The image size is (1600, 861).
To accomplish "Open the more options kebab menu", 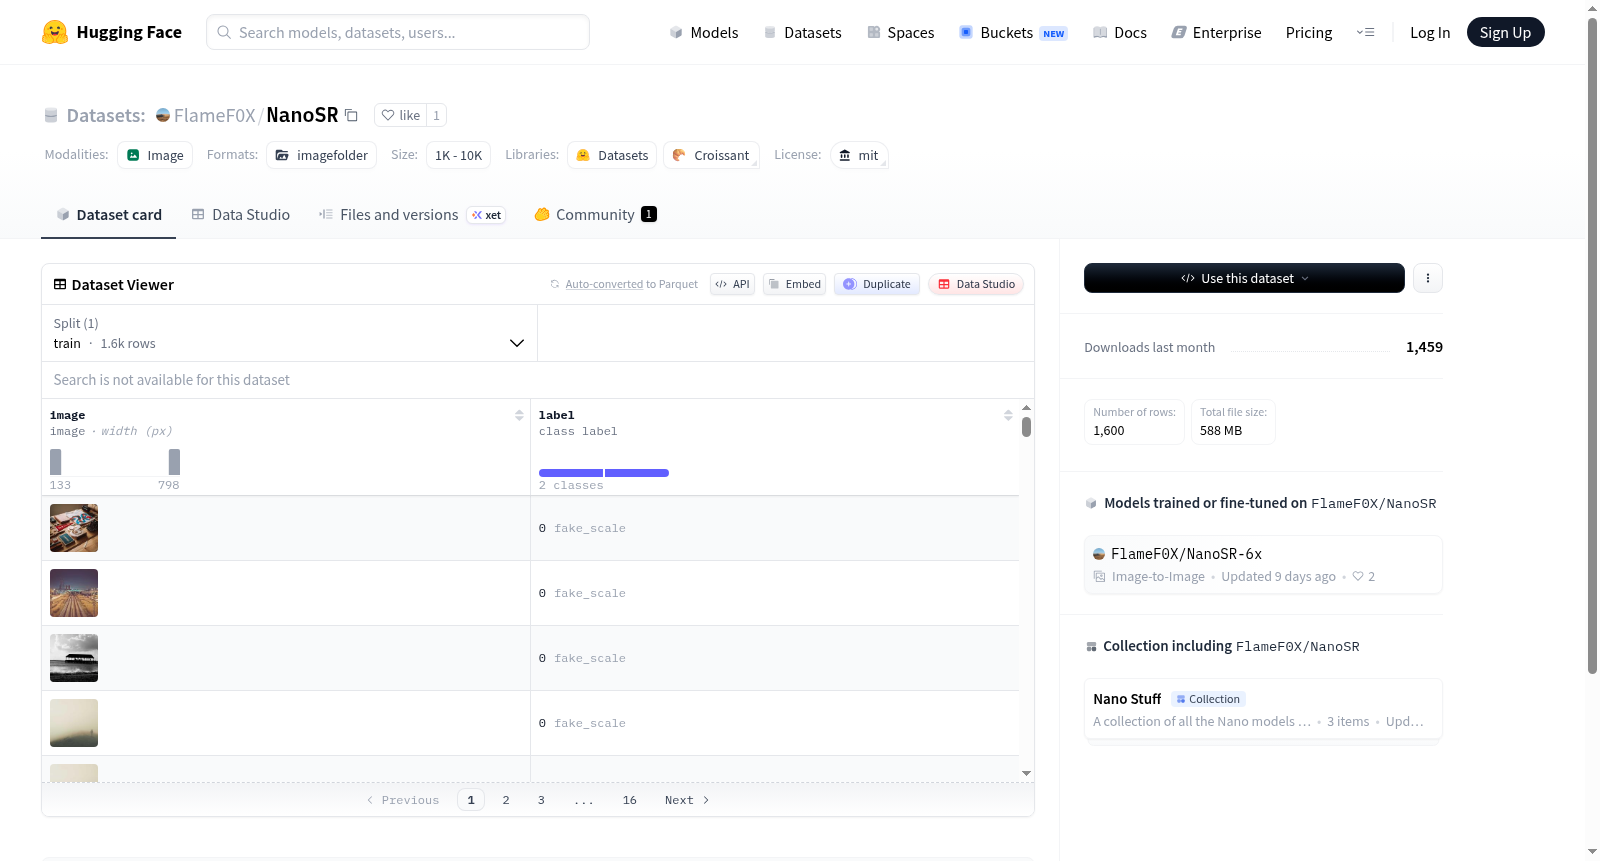I will point(1428,278).
